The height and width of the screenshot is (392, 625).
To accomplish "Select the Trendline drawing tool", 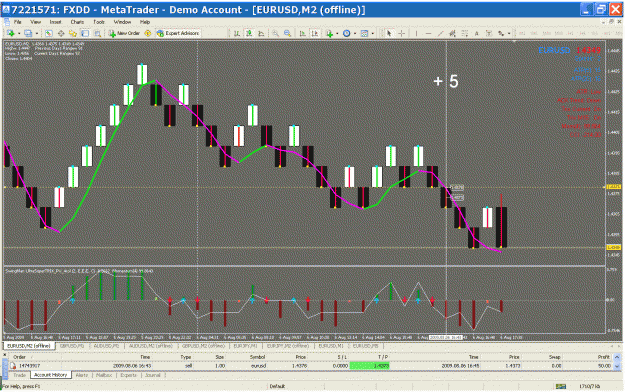I will pos(440,33).
